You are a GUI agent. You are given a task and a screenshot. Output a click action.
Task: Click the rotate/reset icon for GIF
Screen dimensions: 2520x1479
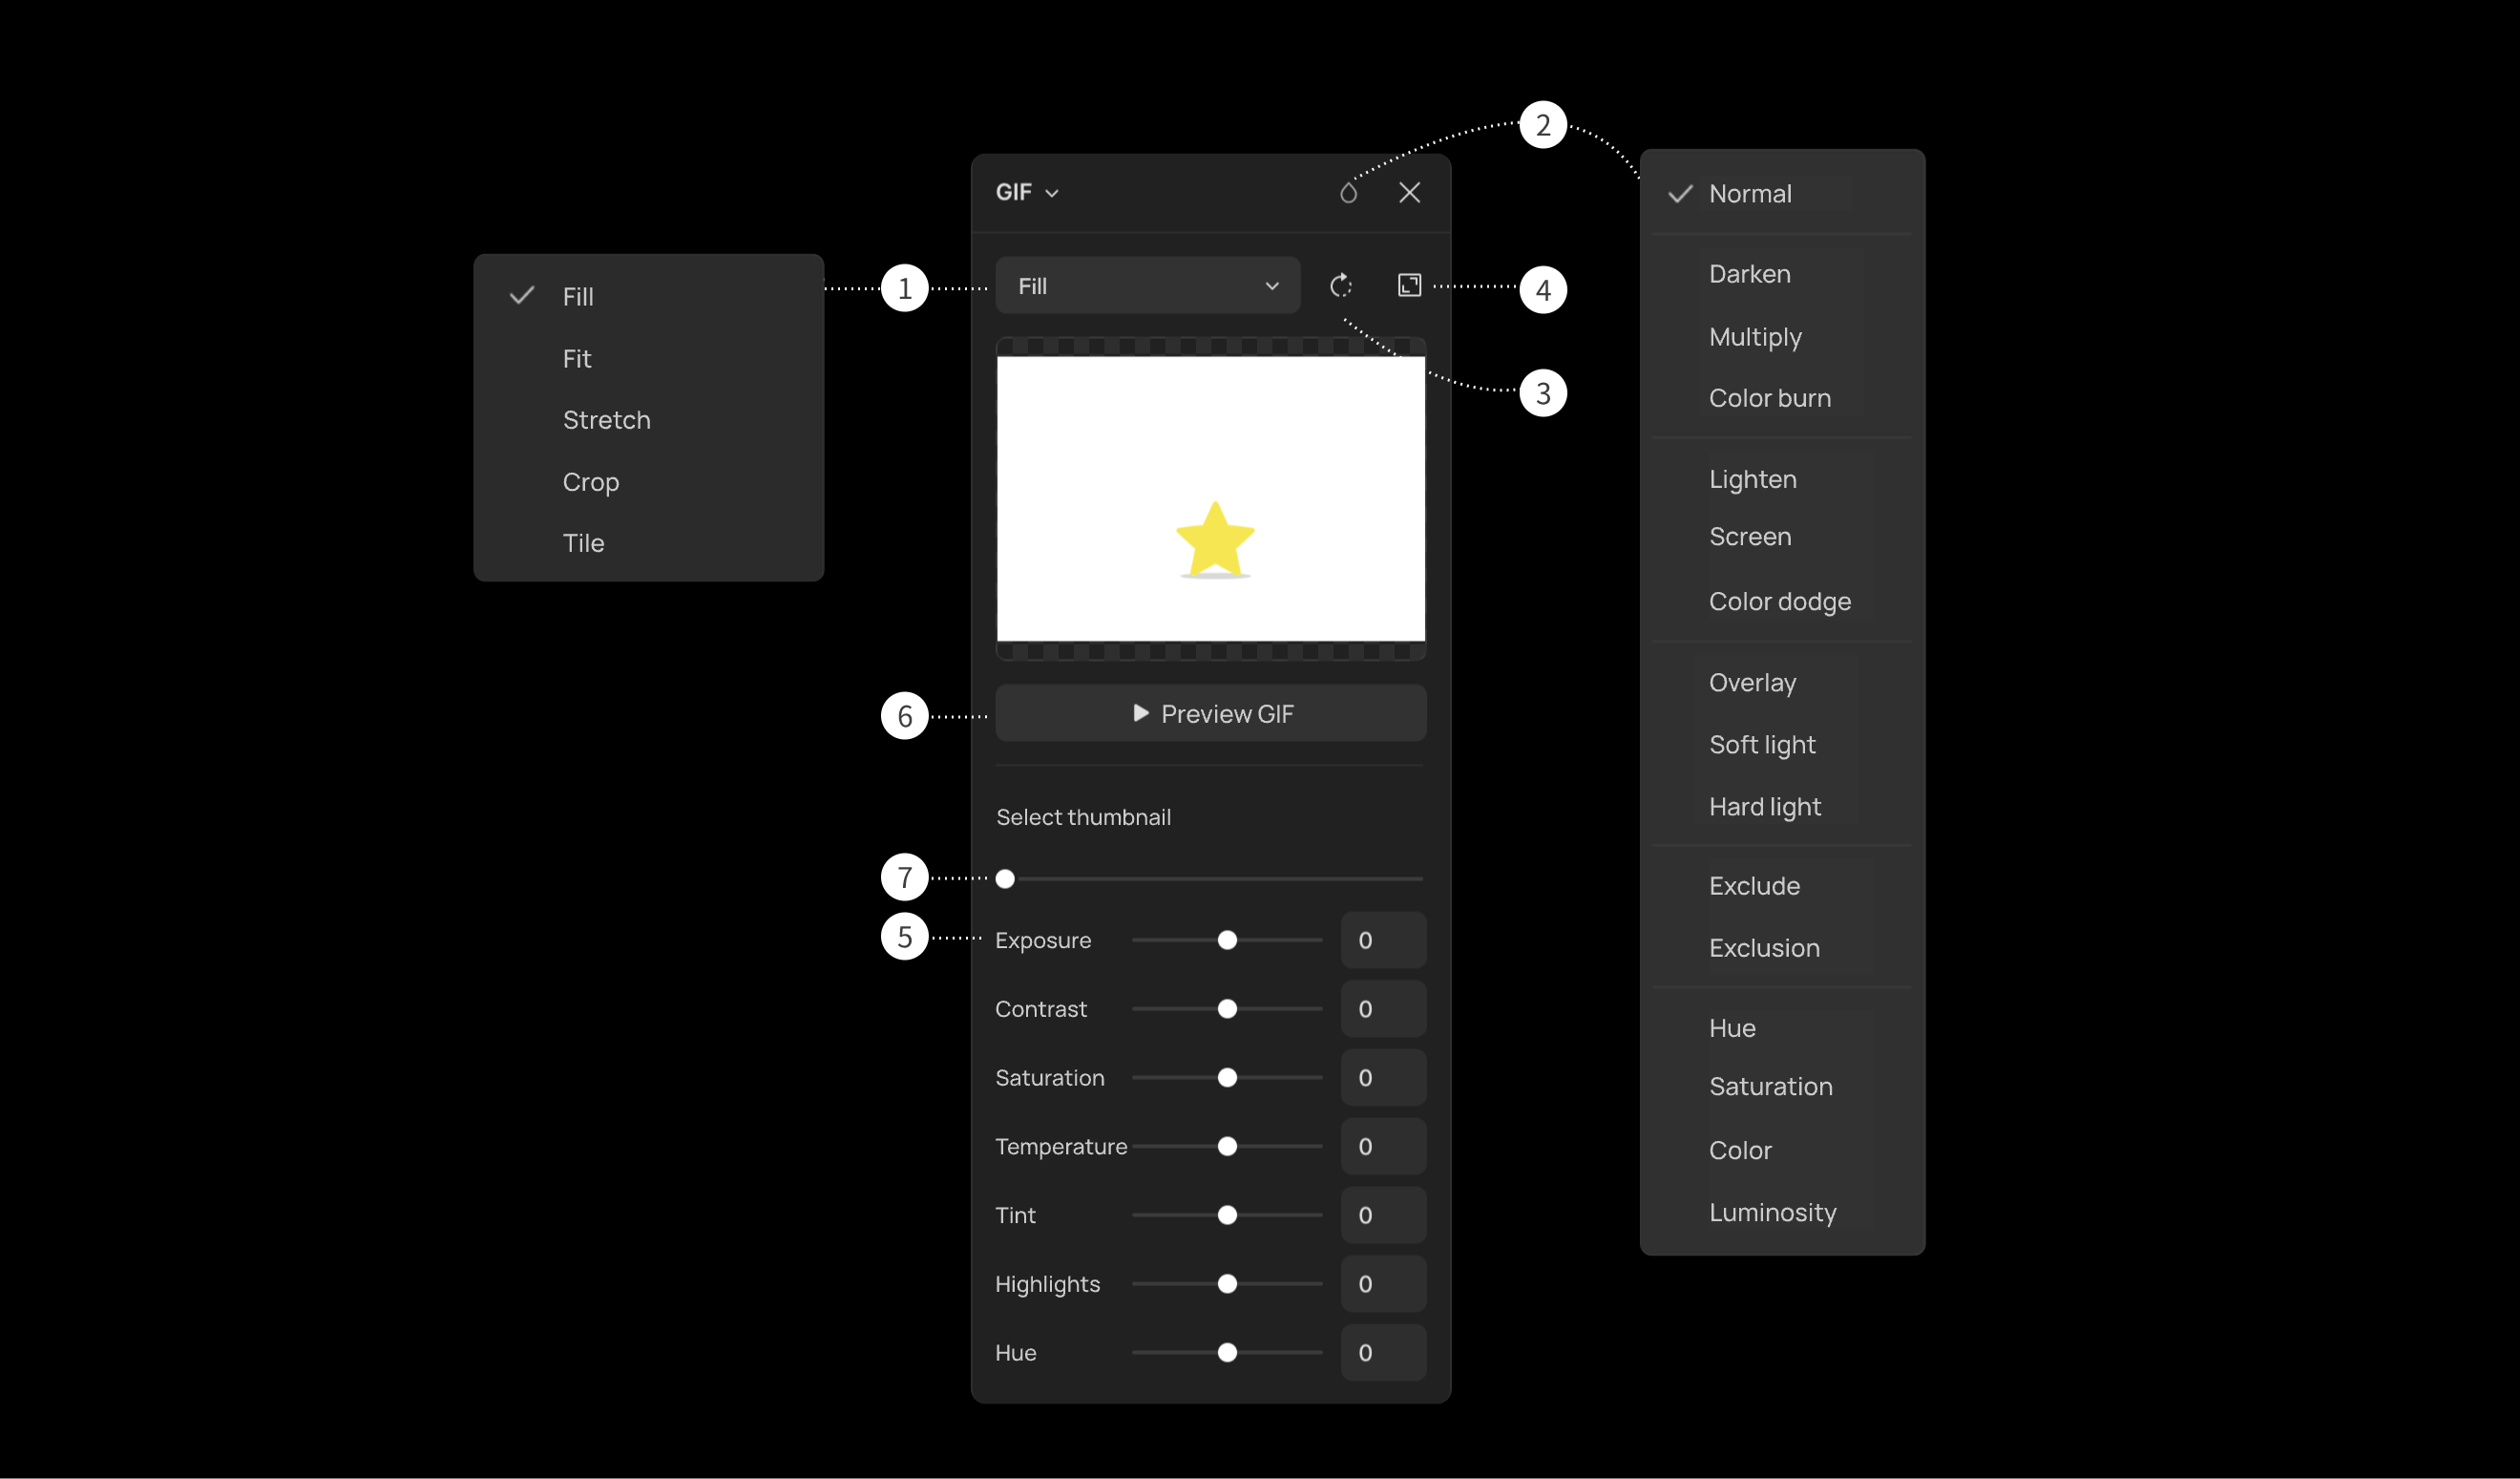pos(1341,285)
